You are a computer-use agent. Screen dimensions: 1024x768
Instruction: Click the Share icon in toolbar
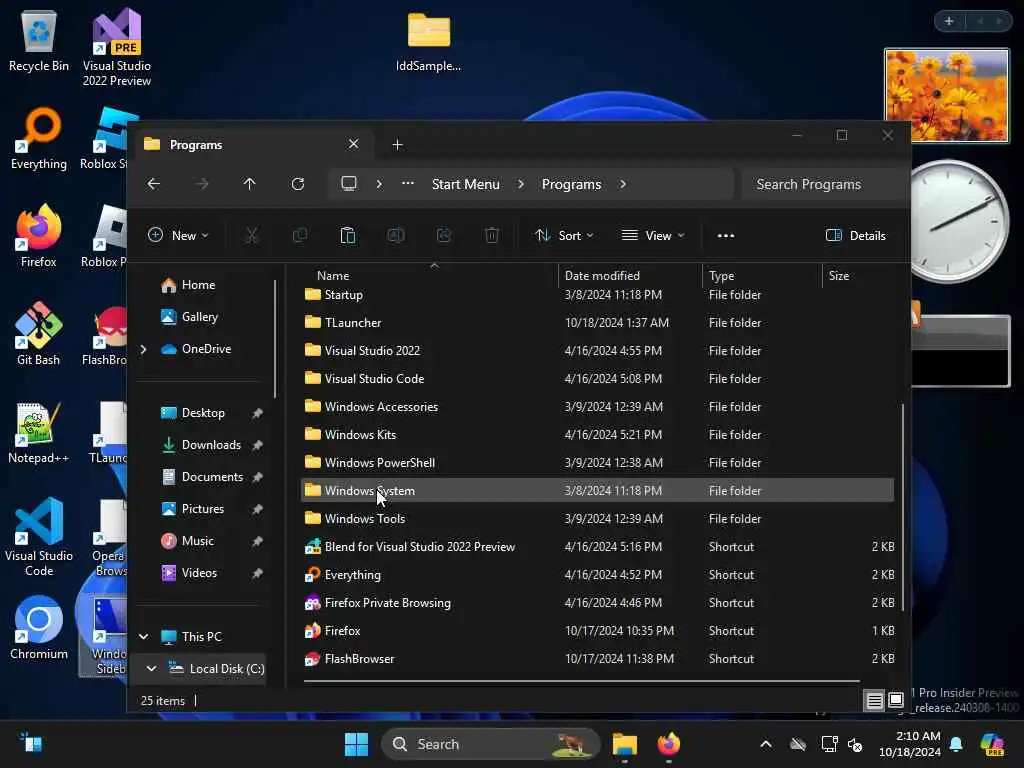(x=444, y=236)
